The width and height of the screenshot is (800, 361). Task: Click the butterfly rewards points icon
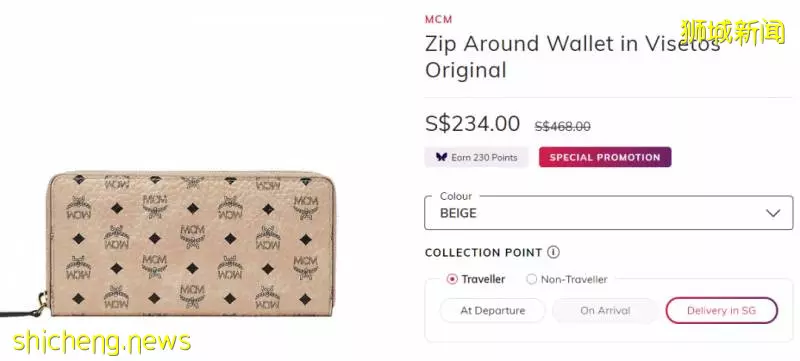click(x=441, y=157)
